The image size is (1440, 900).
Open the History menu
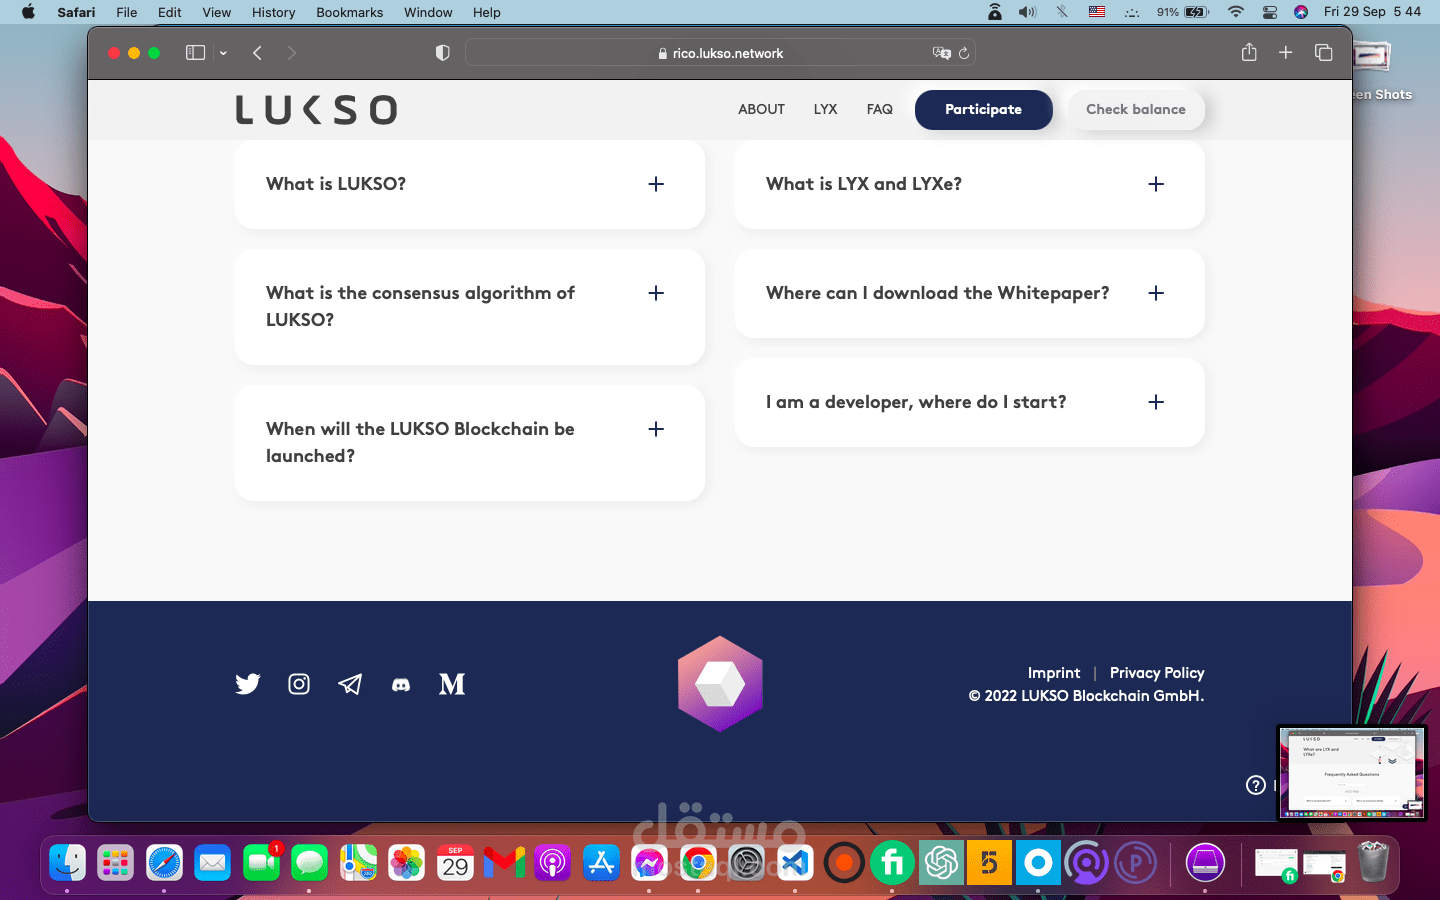click(x=273, y=12)
